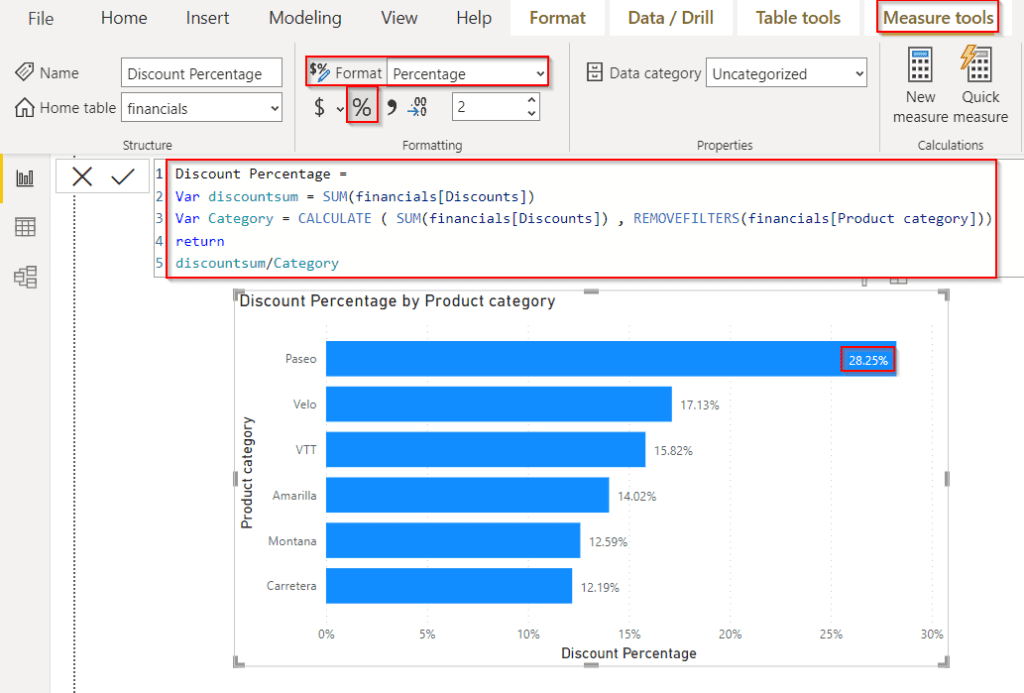Click the 12.19% data label
This screenshot has height=693, width=1024.
click(600, 587)
